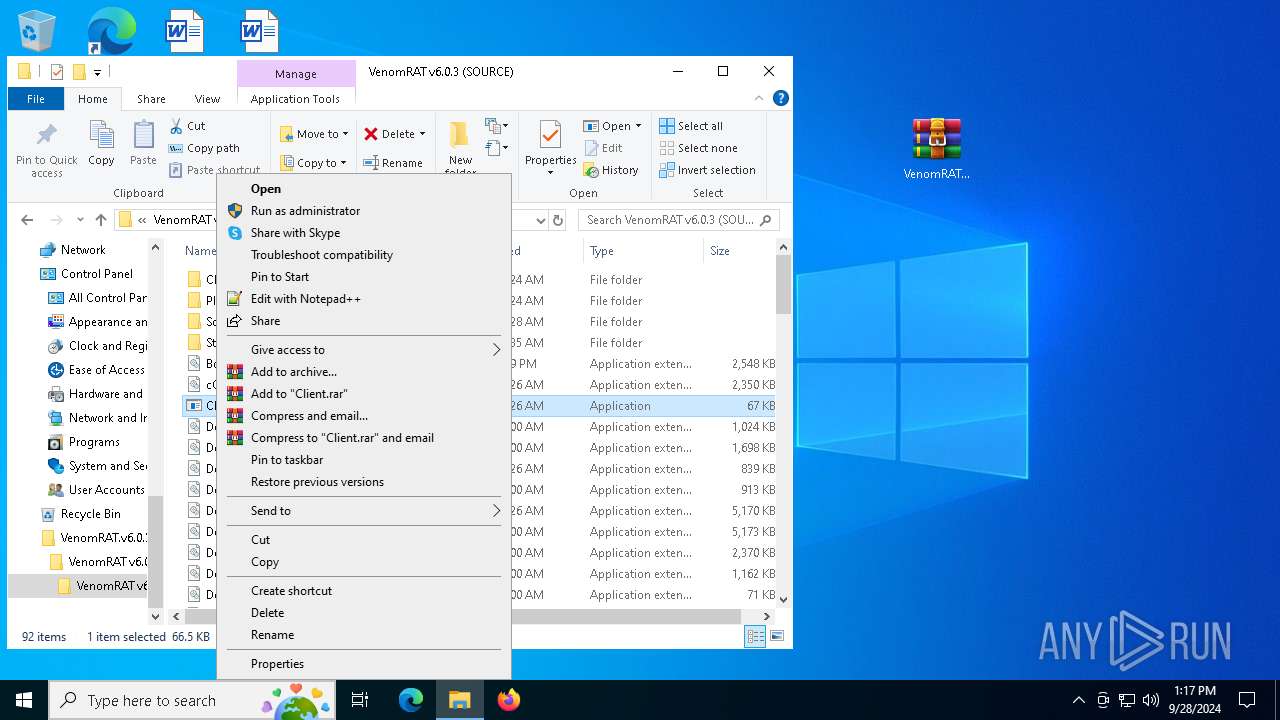Click the Rename ribbon button
Viewport: 1280px width, 720px height.
[x=393, y=163]
